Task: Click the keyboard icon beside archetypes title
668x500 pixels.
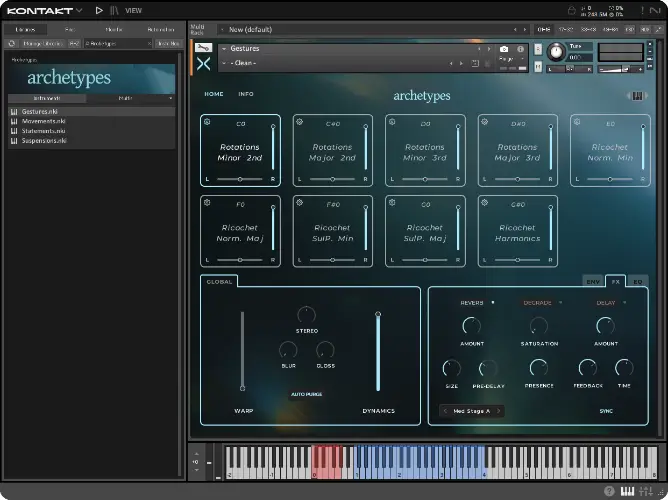Action: point(635,96)
